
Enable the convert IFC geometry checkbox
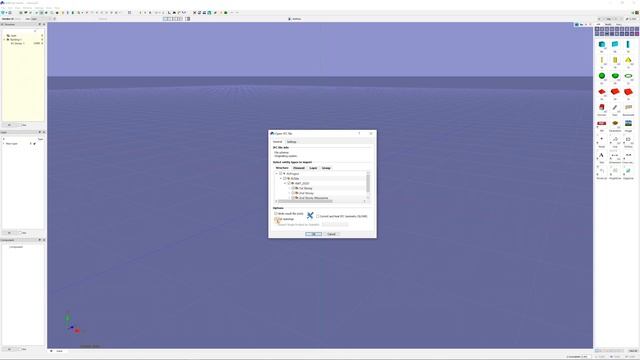point(318,216)
